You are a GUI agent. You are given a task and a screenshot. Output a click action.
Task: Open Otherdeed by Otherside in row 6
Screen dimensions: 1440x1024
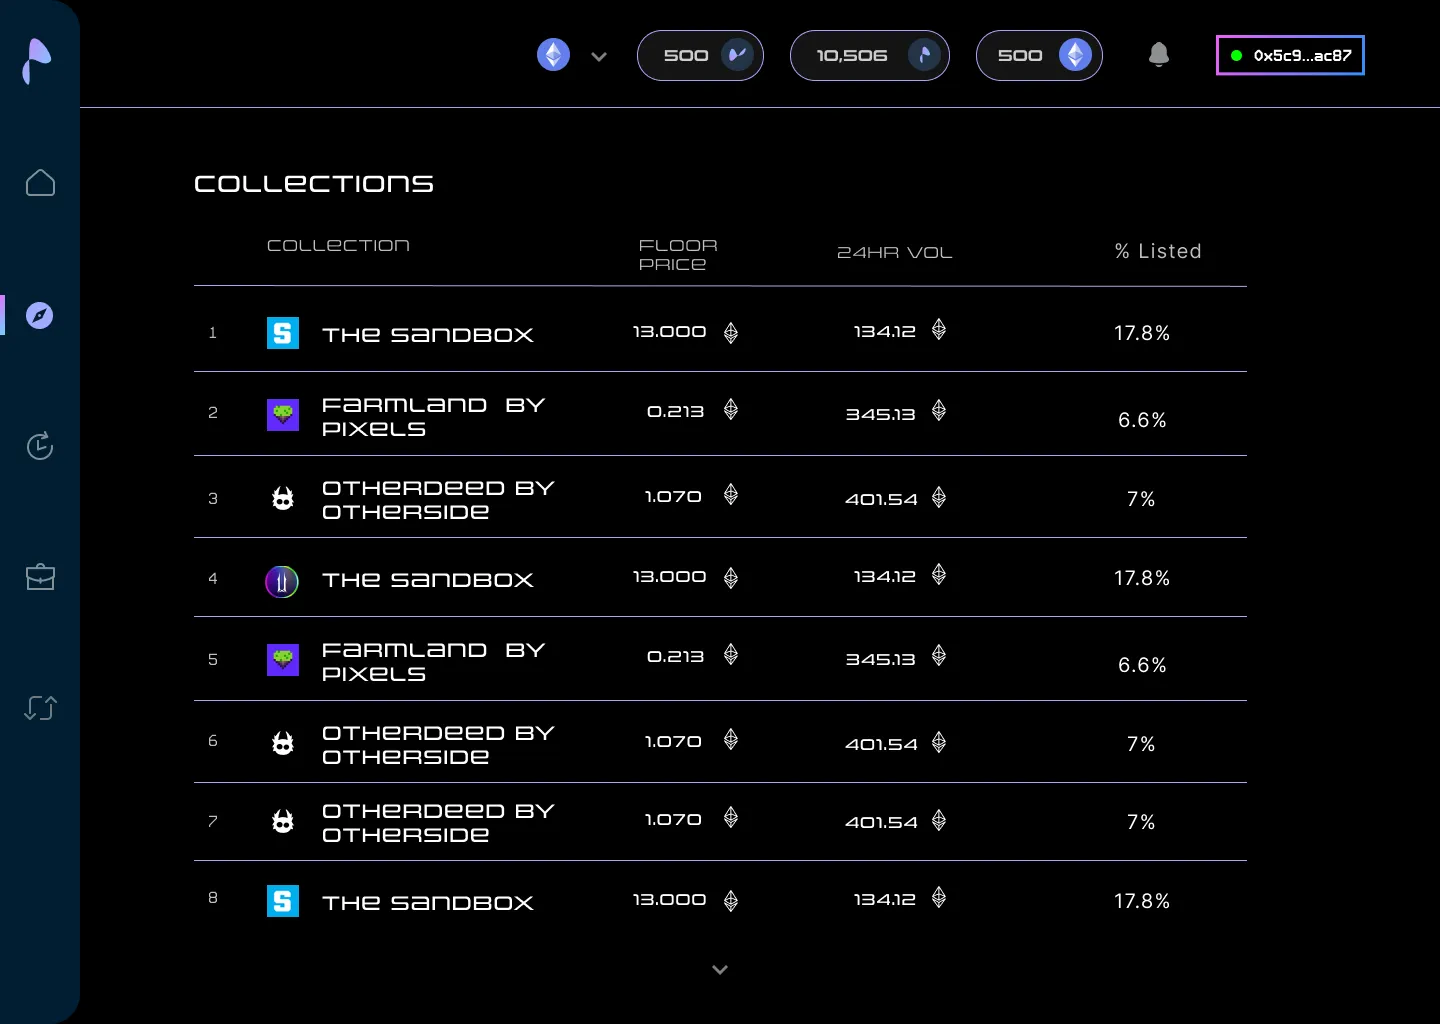click(438, 745)
